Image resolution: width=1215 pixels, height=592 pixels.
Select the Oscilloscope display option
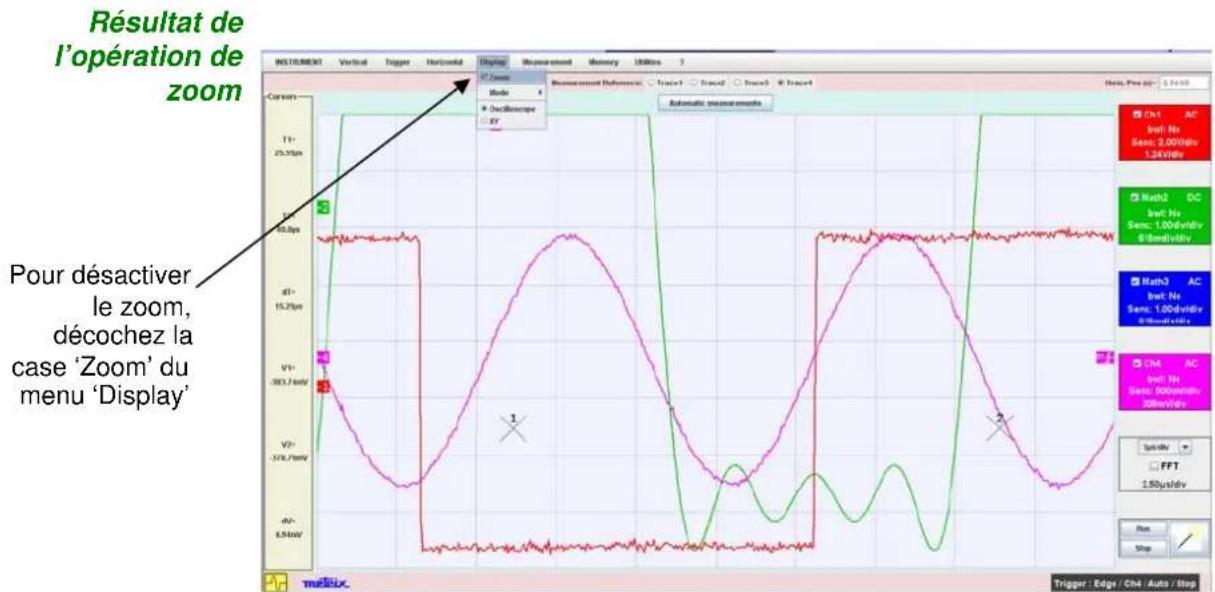511,107
